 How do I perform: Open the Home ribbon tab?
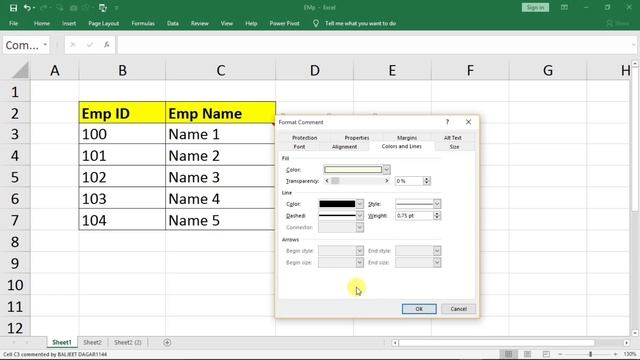42,24
